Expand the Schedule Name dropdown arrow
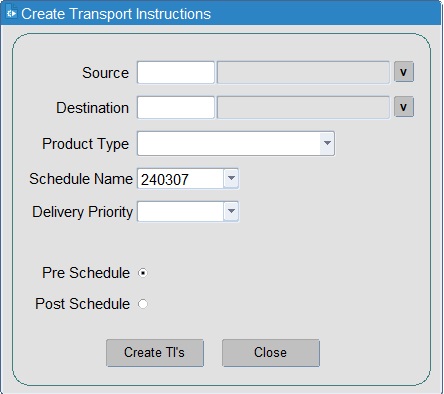 (231, 178)
